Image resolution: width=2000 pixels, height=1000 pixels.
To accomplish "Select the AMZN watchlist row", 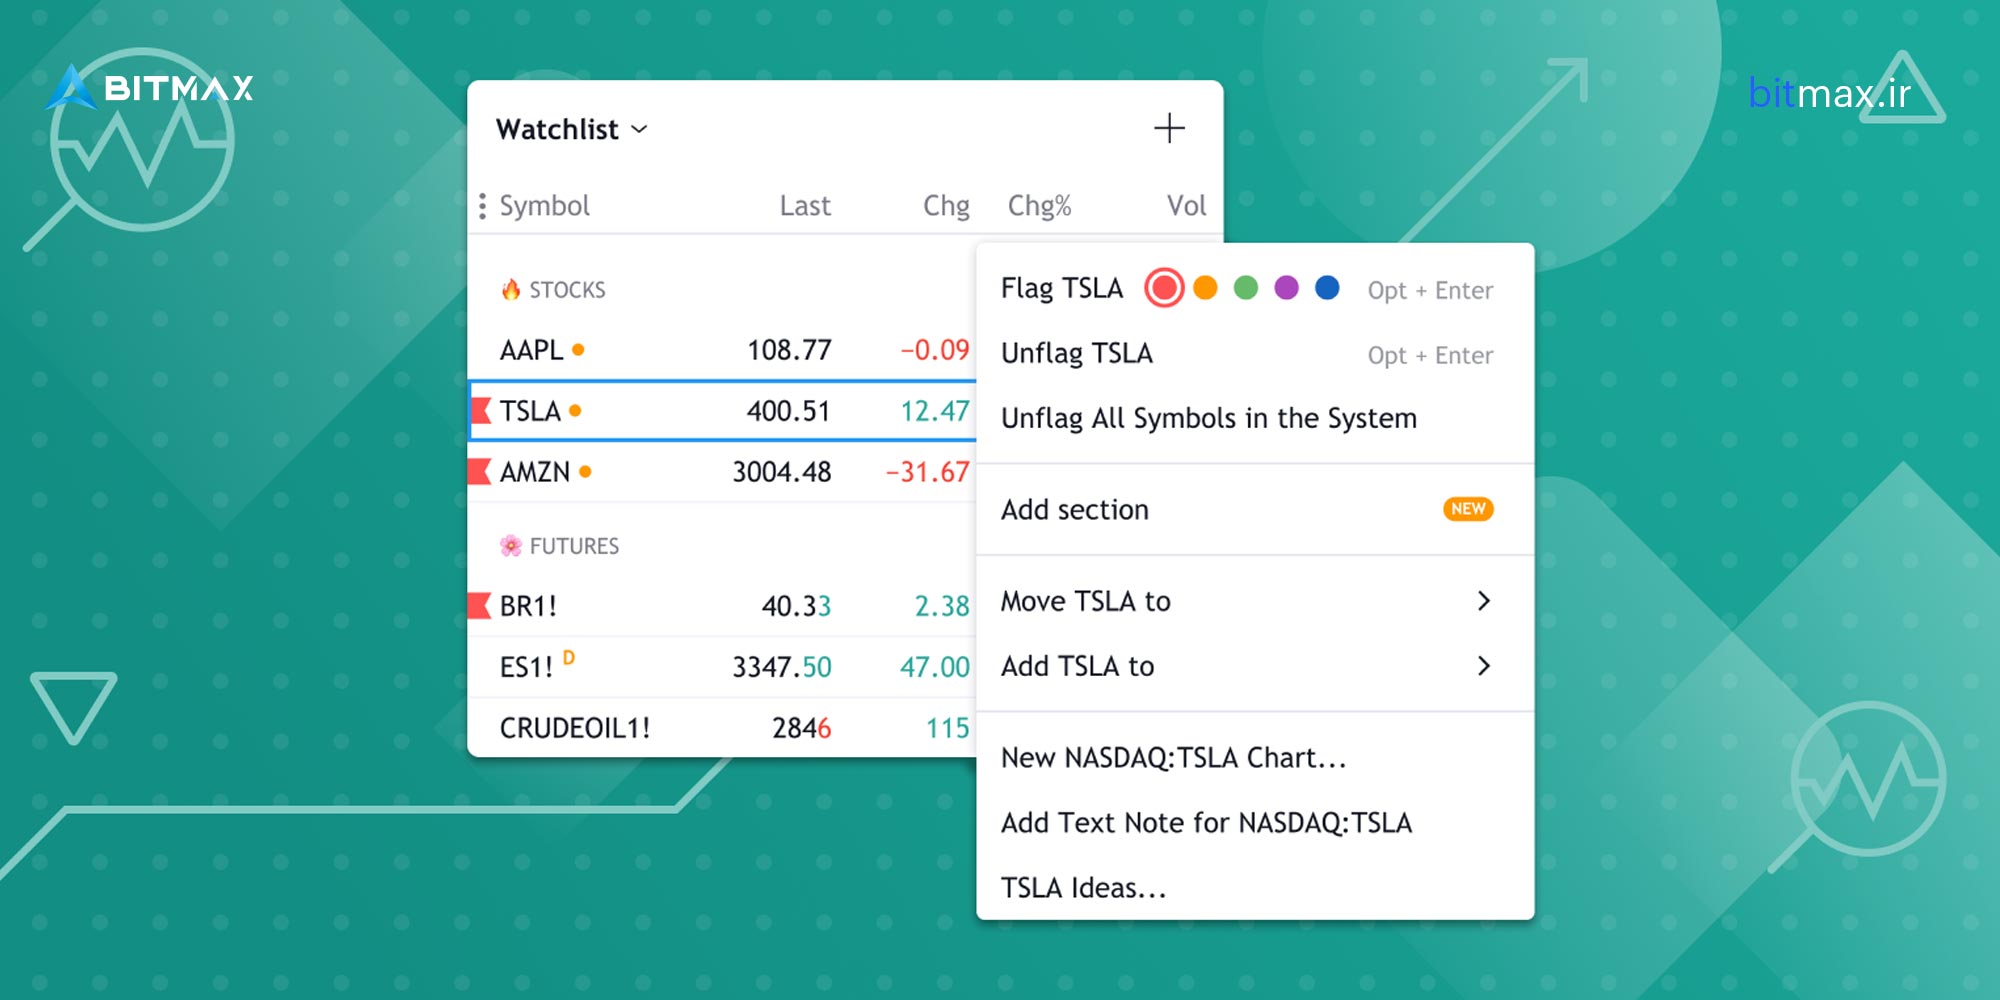I will pyautogui.click(x=722, y=472).
